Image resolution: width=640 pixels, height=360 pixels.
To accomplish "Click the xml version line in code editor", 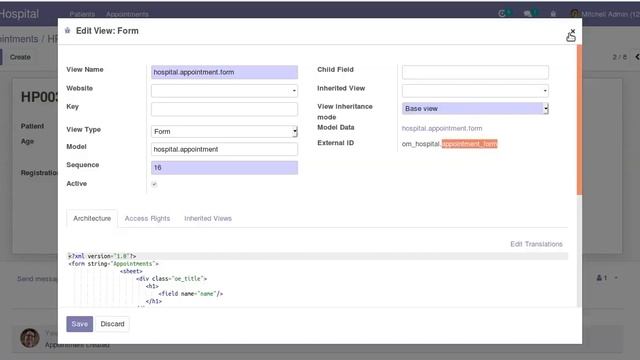I will (x=102, y=256).
